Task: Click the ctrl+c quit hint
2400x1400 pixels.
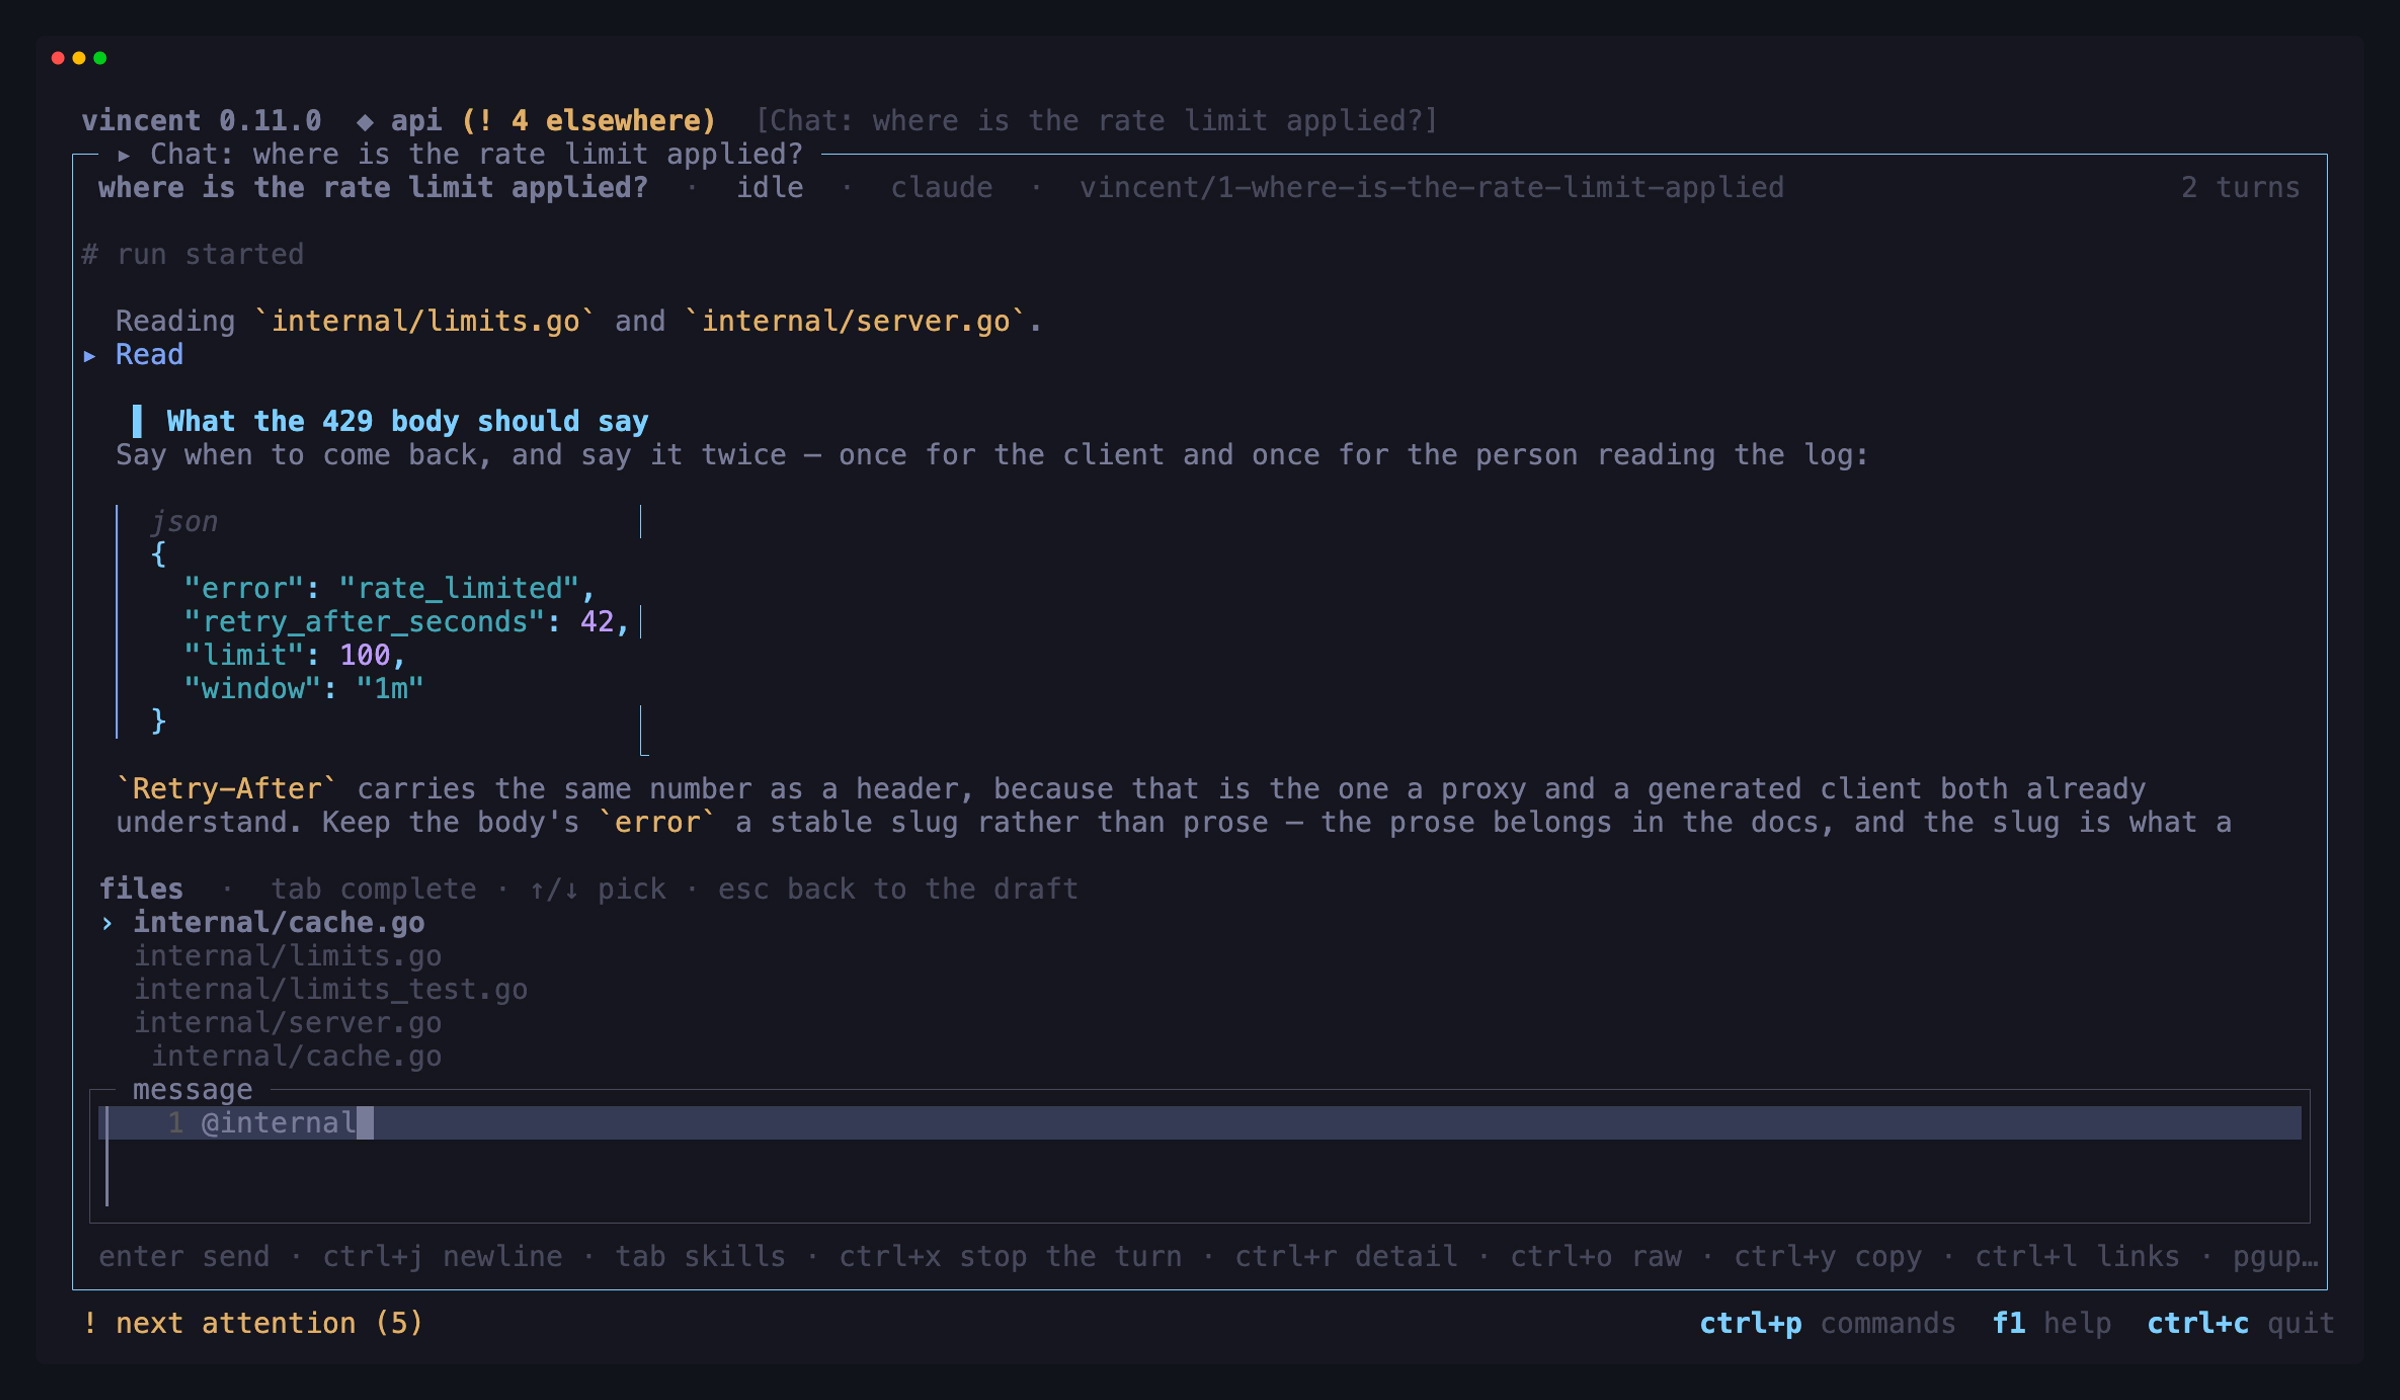Action: click(2240, 1323)
